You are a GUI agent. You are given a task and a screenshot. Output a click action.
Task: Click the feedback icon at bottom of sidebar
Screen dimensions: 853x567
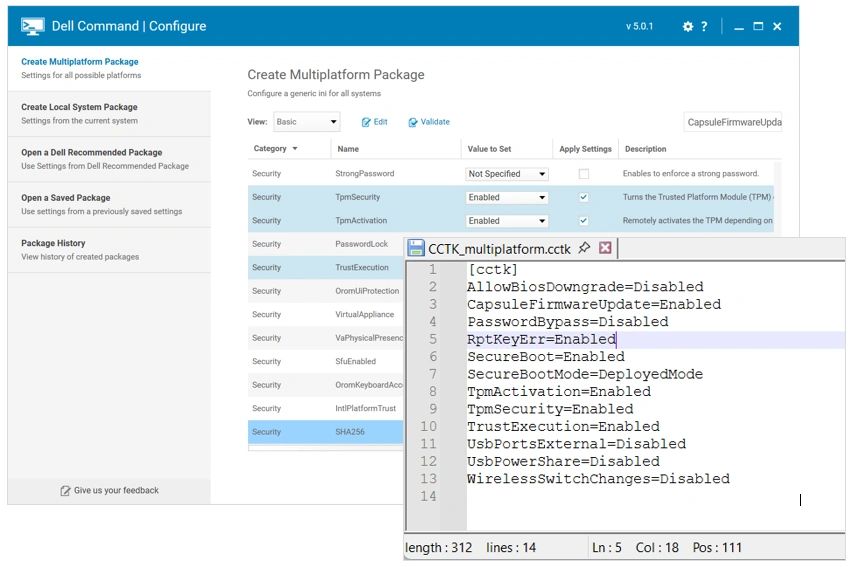tap(65, 491)
